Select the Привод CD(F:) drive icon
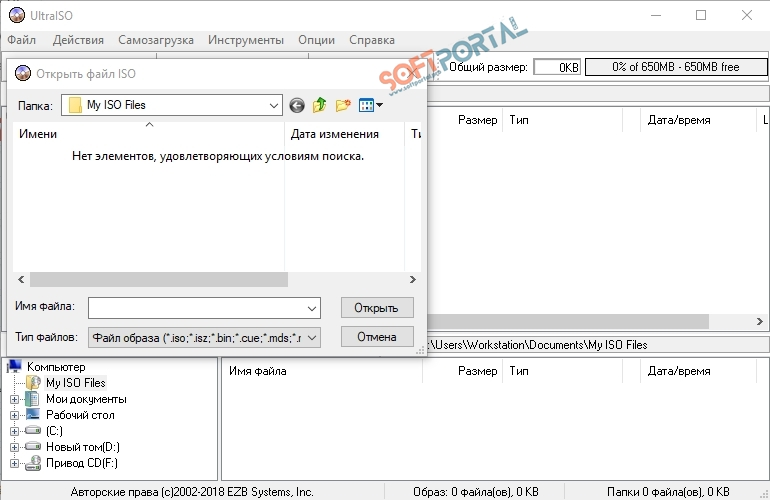770x500 pixels. [x=33, y=463]
